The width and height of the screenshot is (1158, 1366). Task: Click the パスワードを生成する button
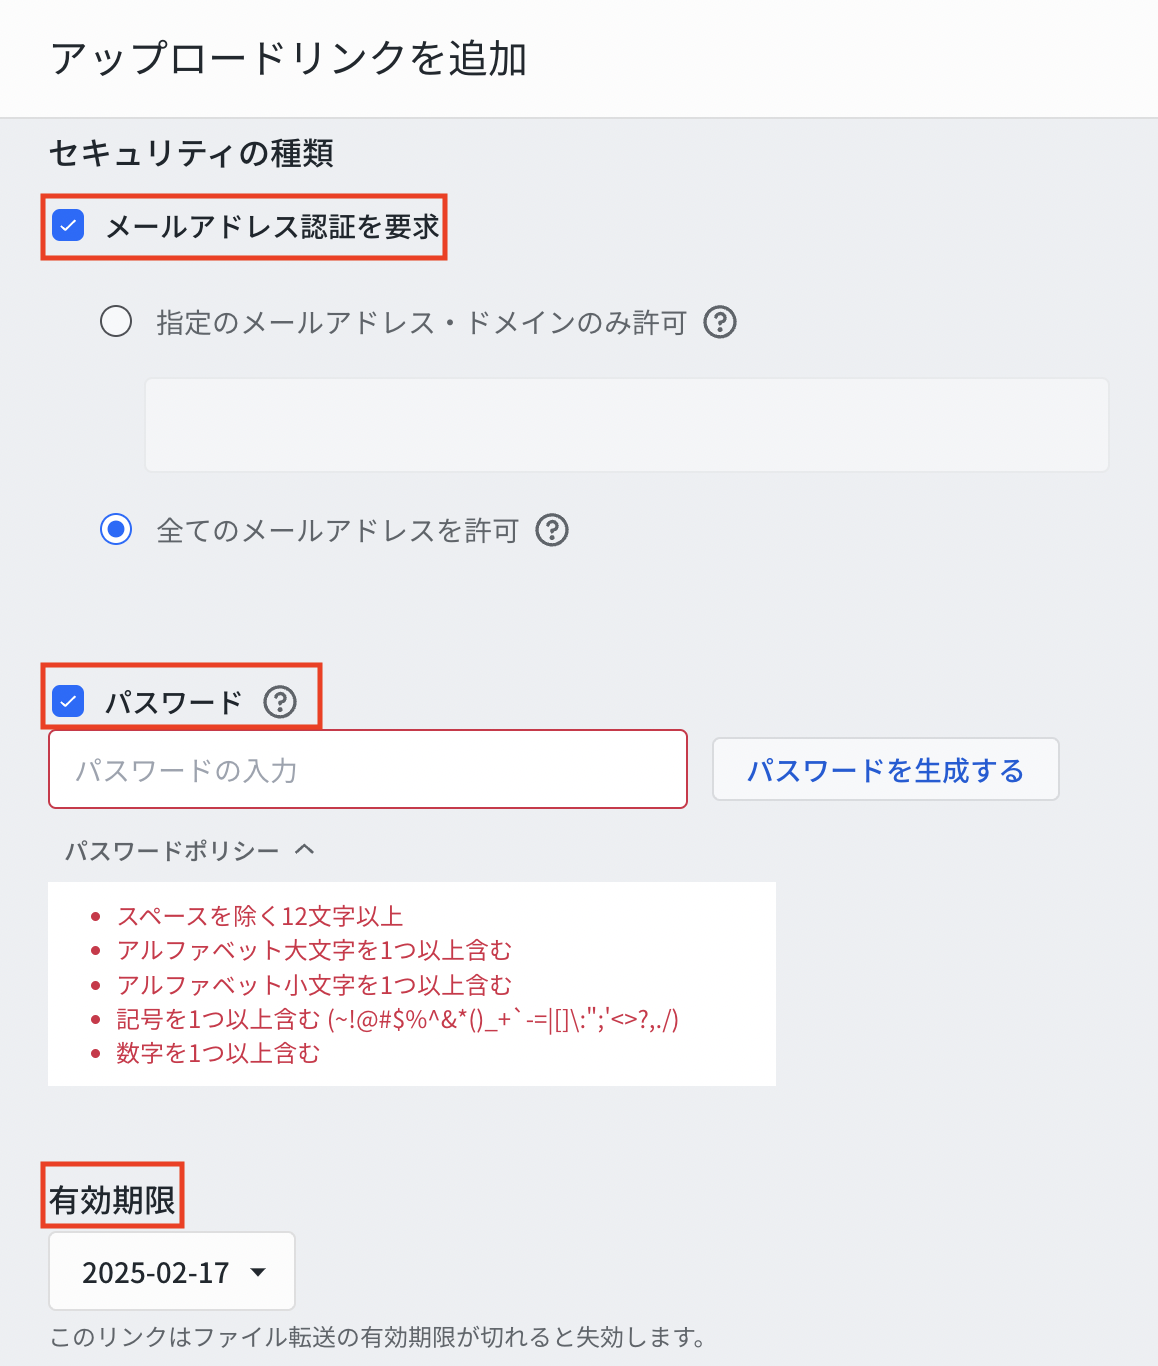[x=885, y=769]
